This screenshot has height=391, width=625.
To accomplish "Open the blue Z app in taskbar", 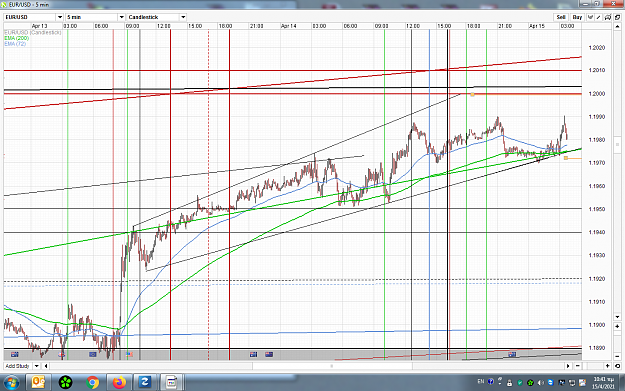I will point(145,382).
